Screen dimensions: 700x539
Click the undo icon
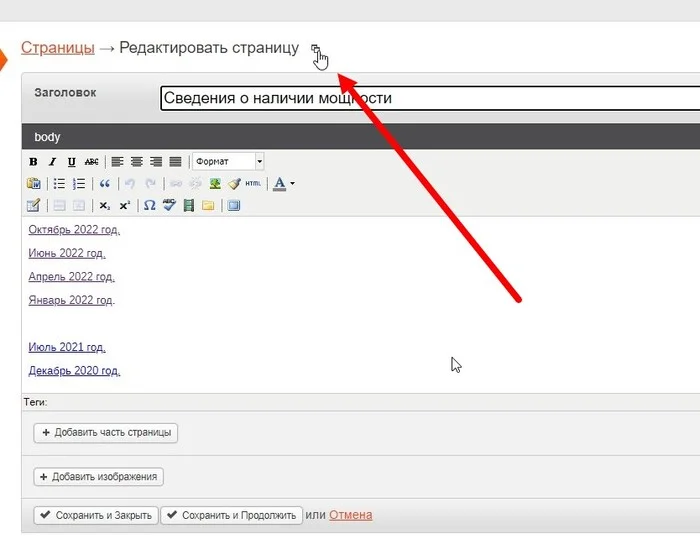130,184
